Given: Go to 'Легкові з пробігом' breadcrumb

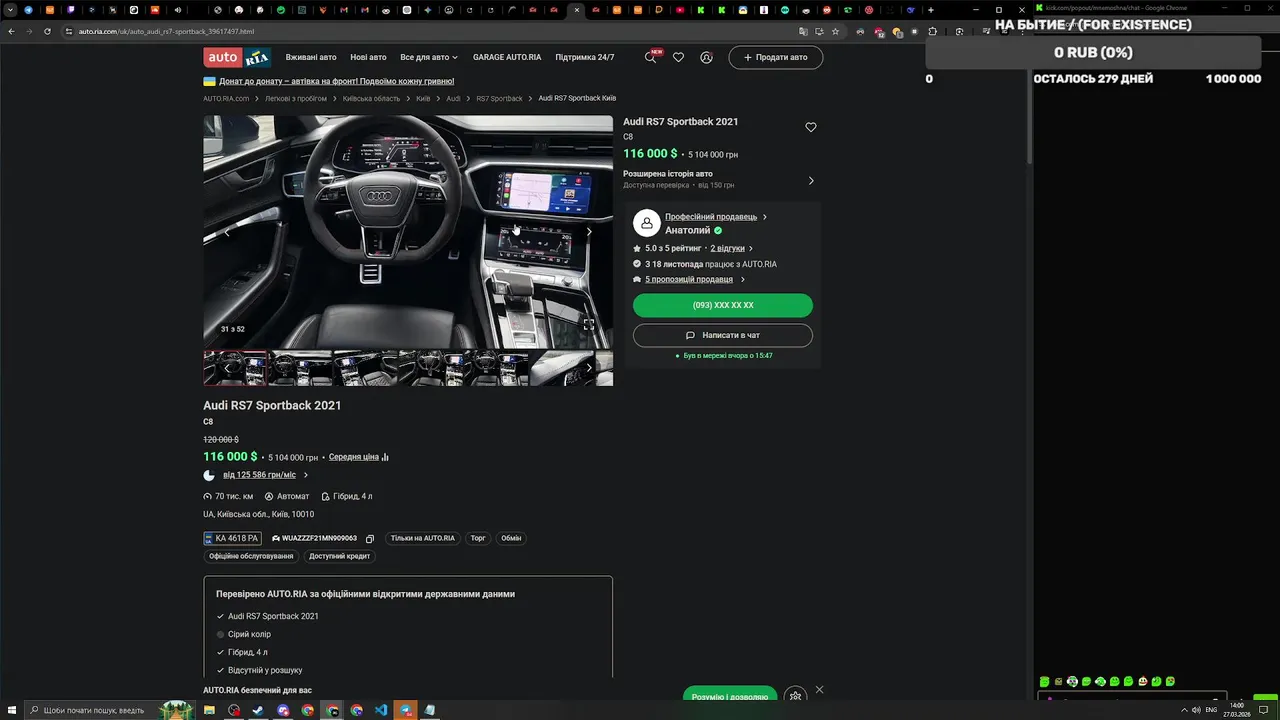Looking at the screenshot, I should (x=296, y=98).
